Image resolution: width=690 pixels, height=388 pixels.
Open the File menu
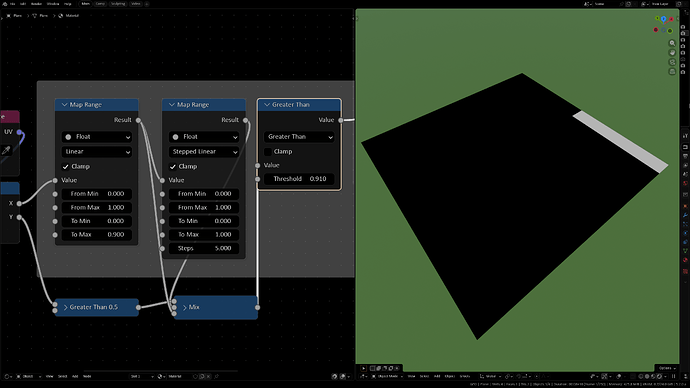pyautogui.click(x=12, y=4)
